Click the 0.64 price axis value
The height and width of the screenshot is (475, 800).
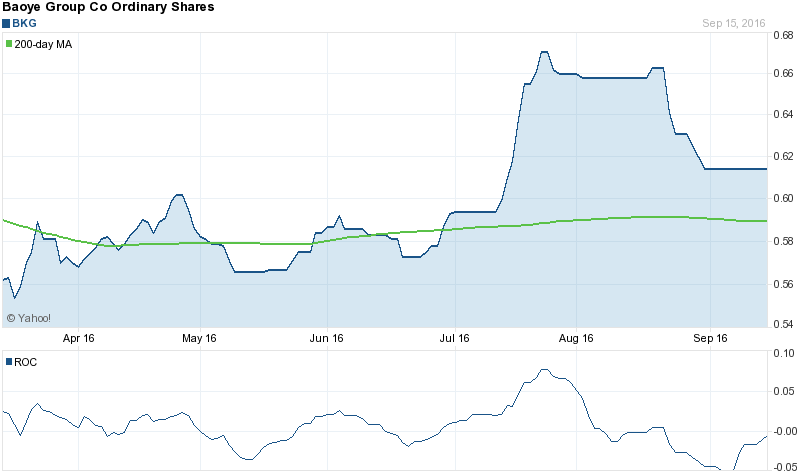click(x=784, y=114)
